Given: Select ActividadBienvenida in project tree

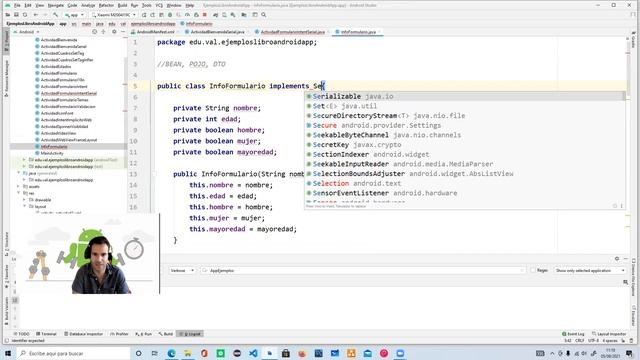Looking at the screenshot, I should [x=59, y=40].
